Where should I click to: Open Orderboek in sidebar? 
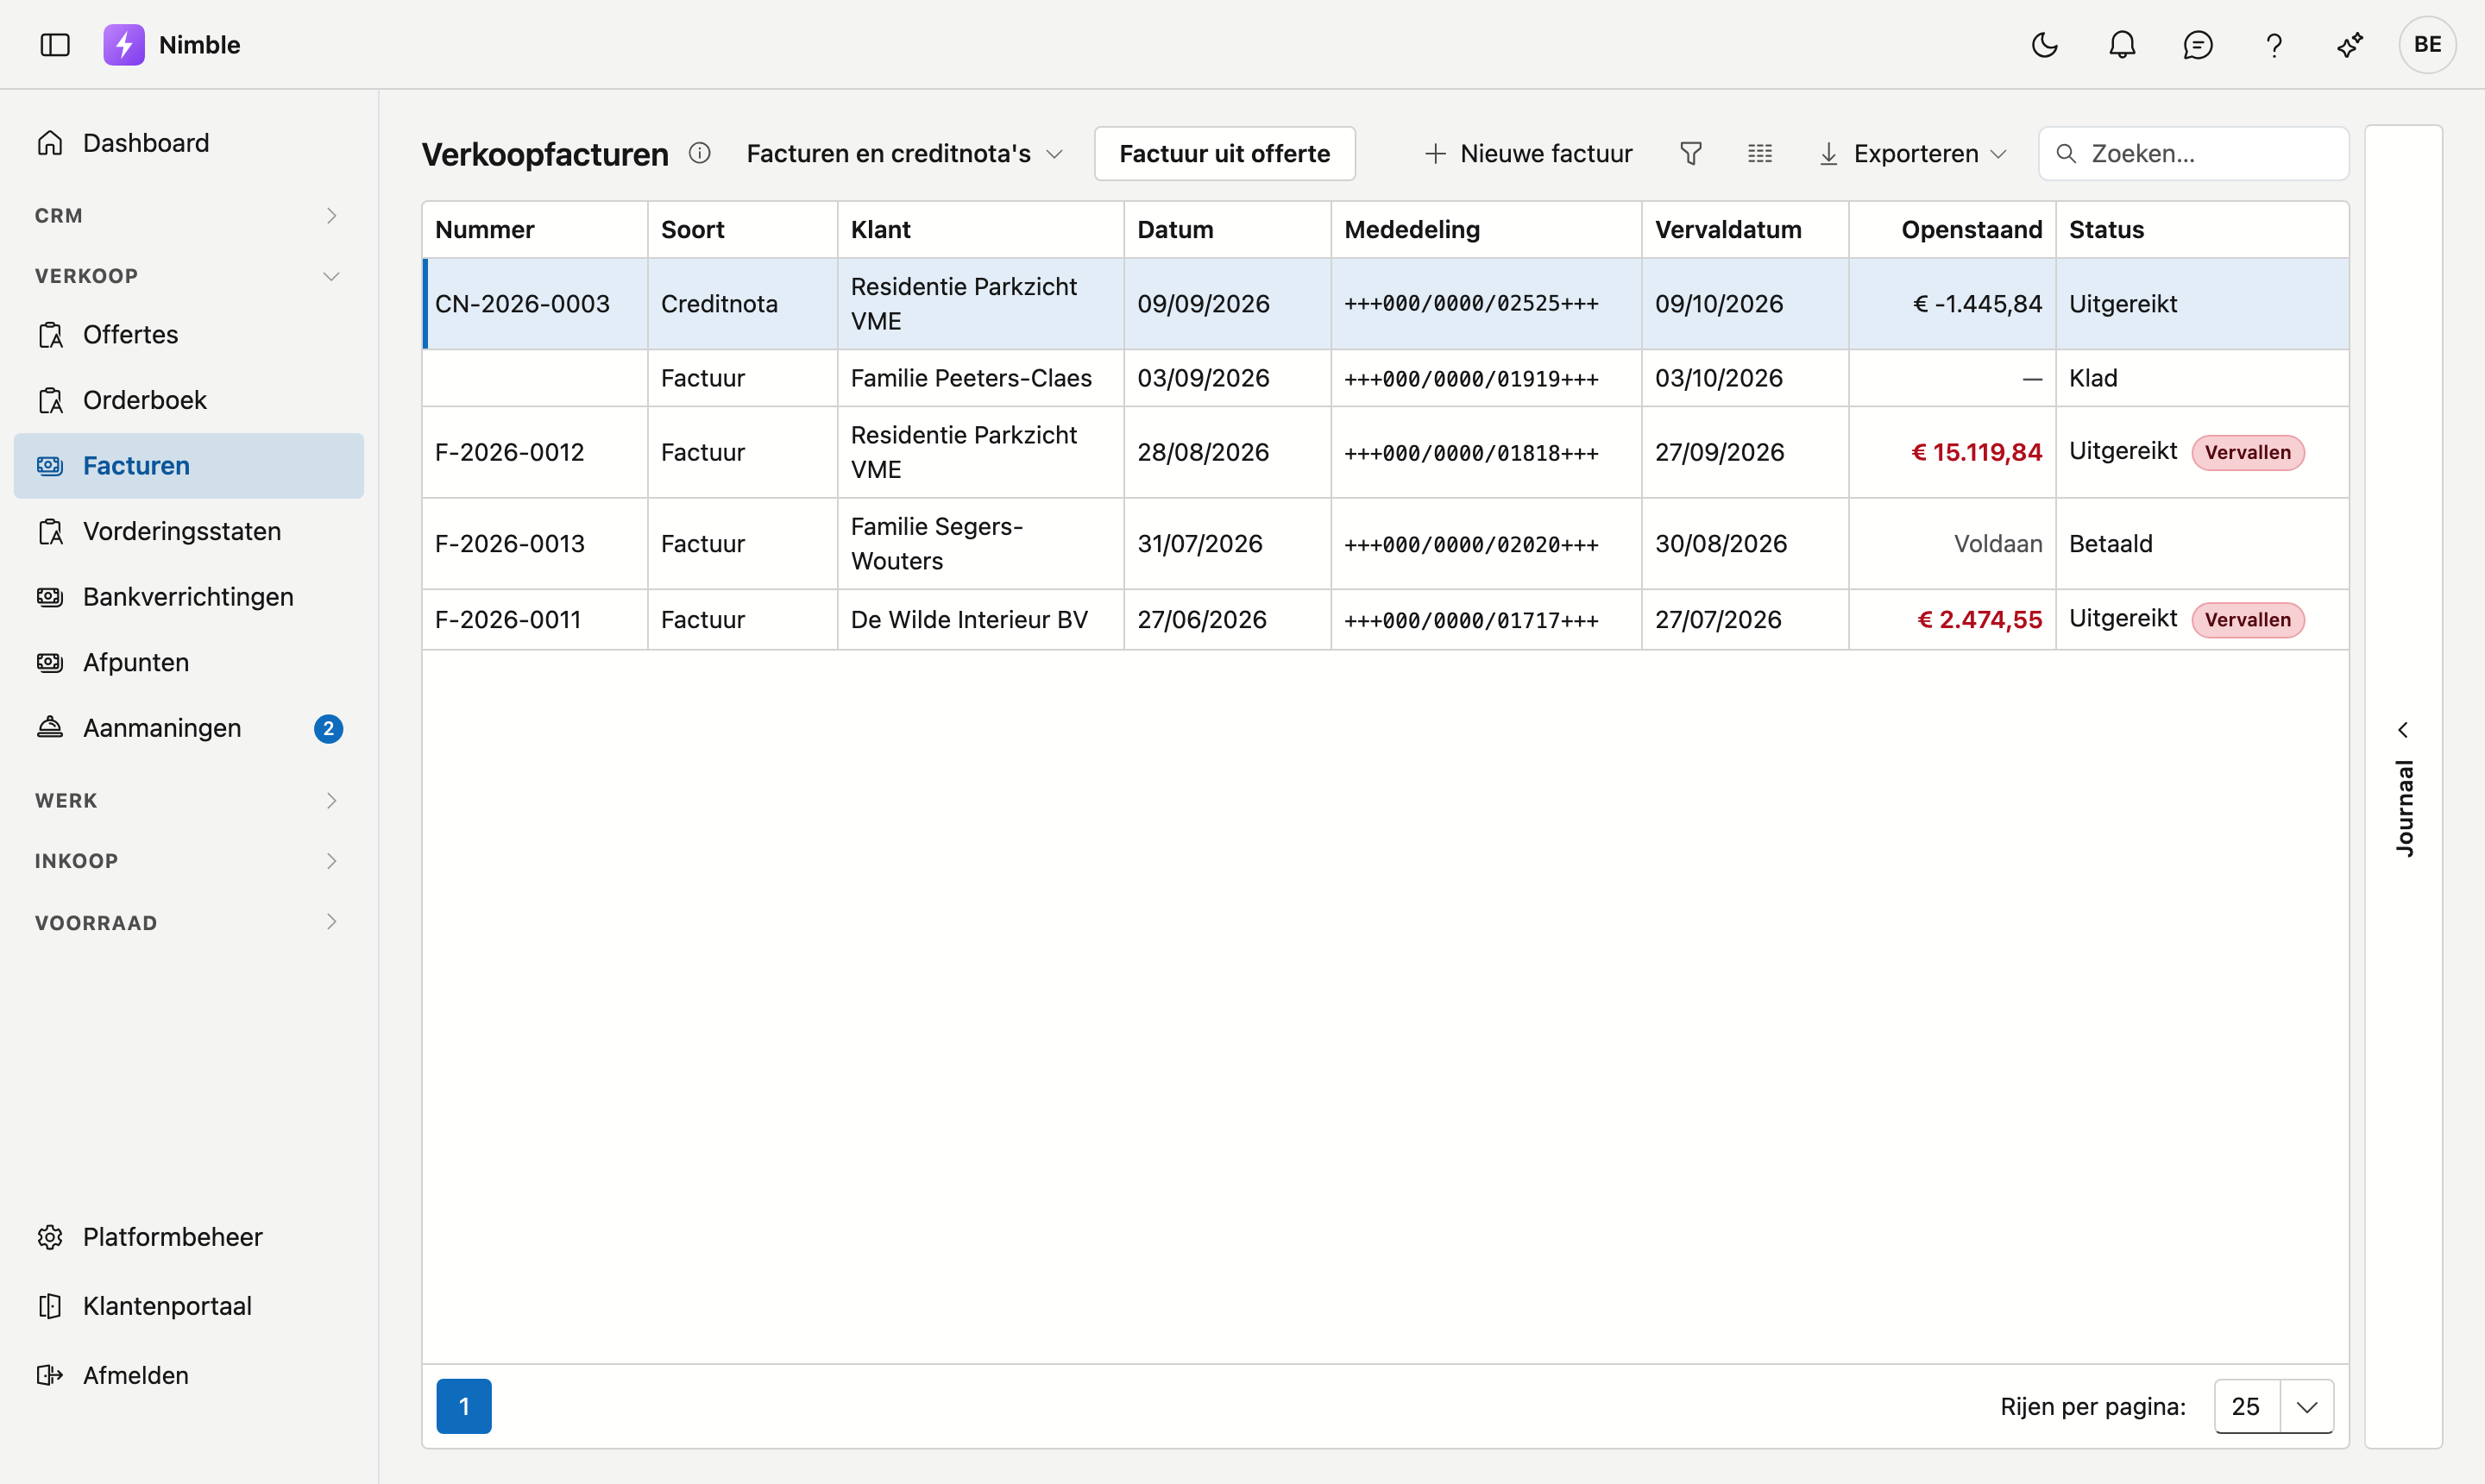click(189, 400)
